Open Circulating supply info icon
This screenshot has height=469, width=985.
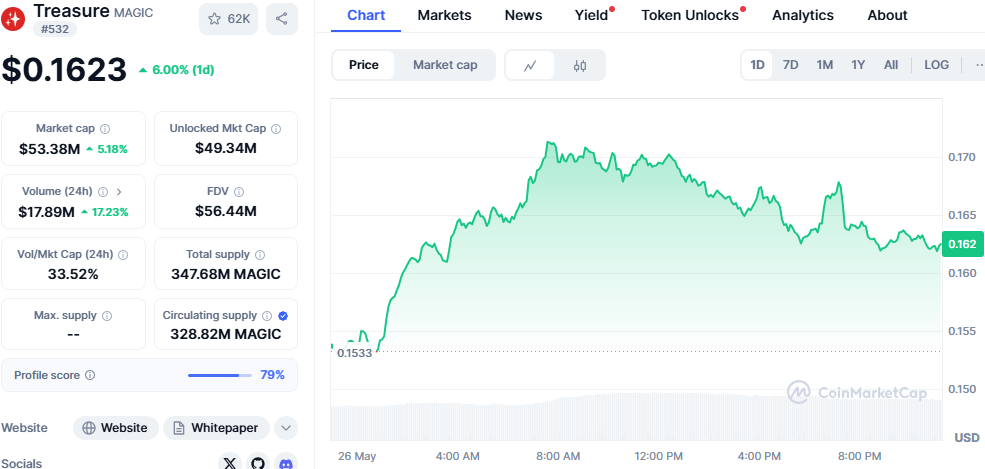click(x=267, y=316)
